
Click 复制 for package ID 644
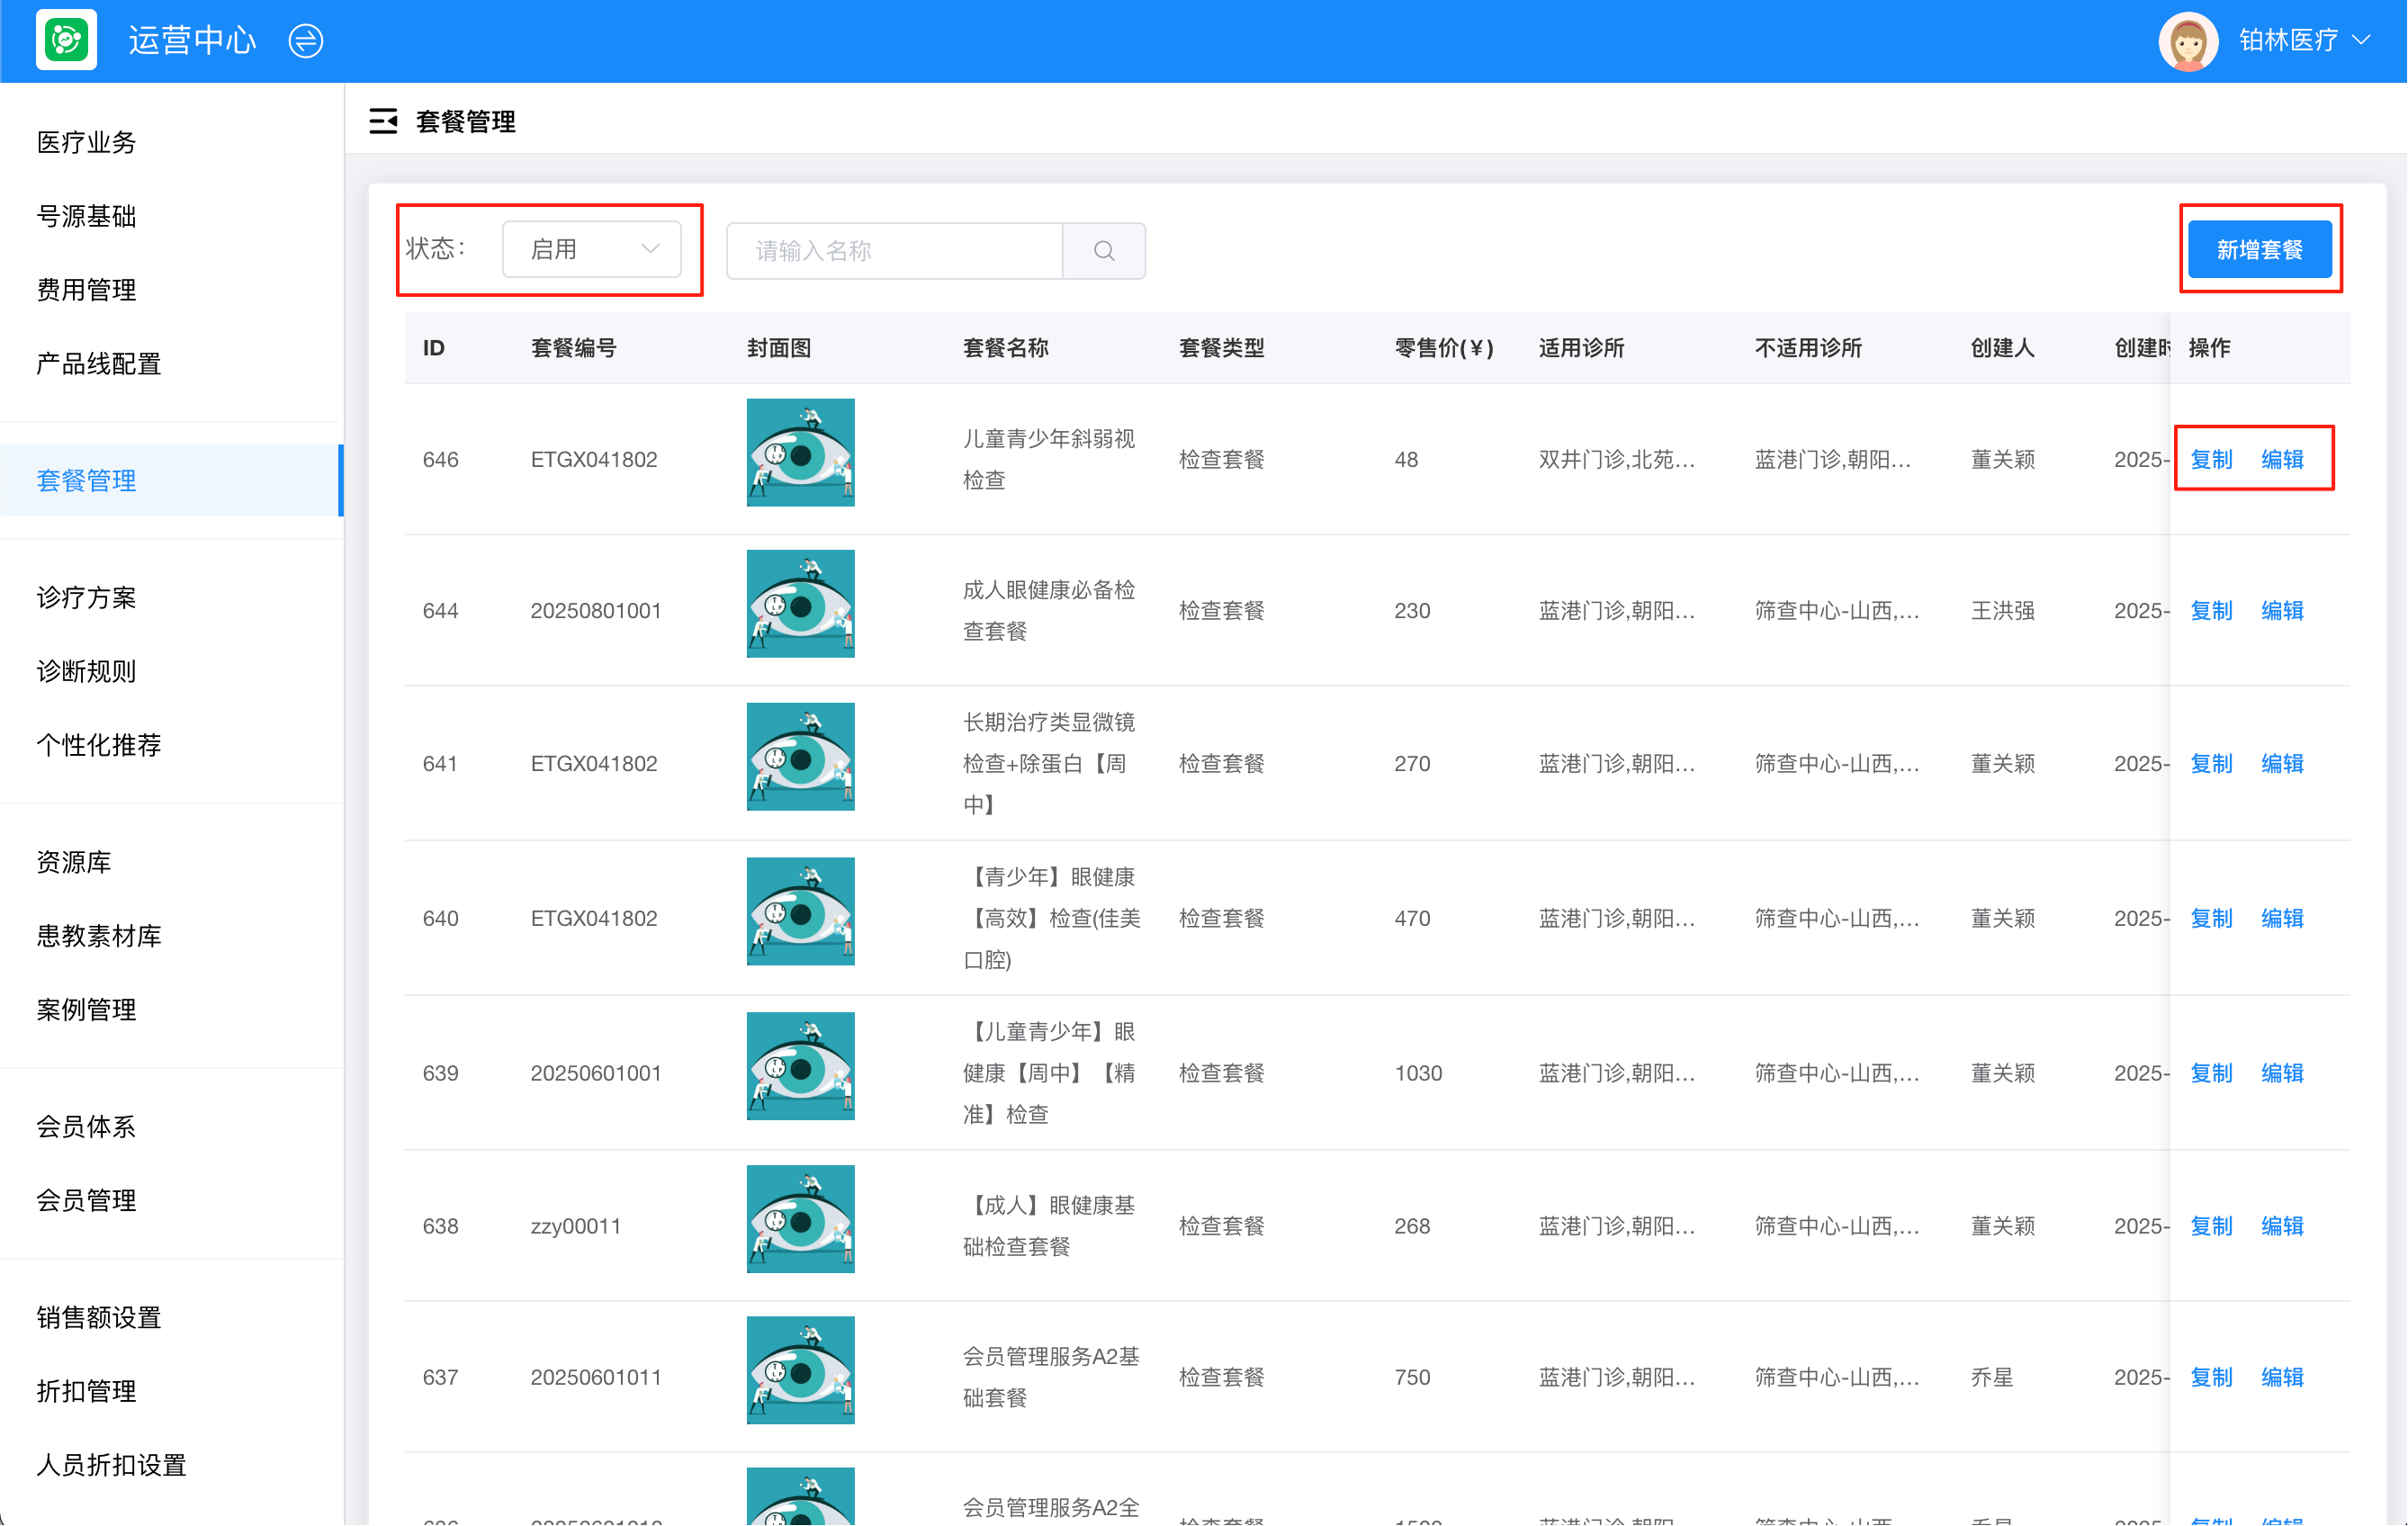click(2211, 610)
